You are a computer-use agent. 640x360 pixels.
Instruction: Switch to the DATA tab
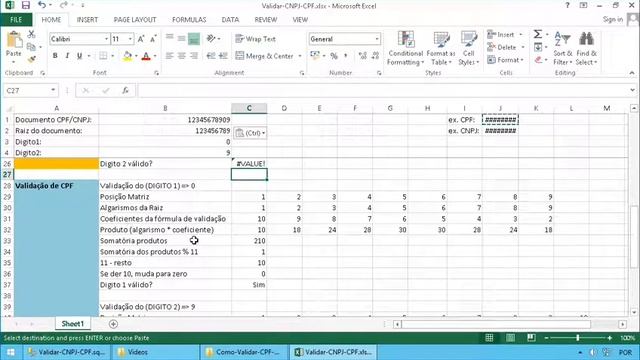coord(230,20)
